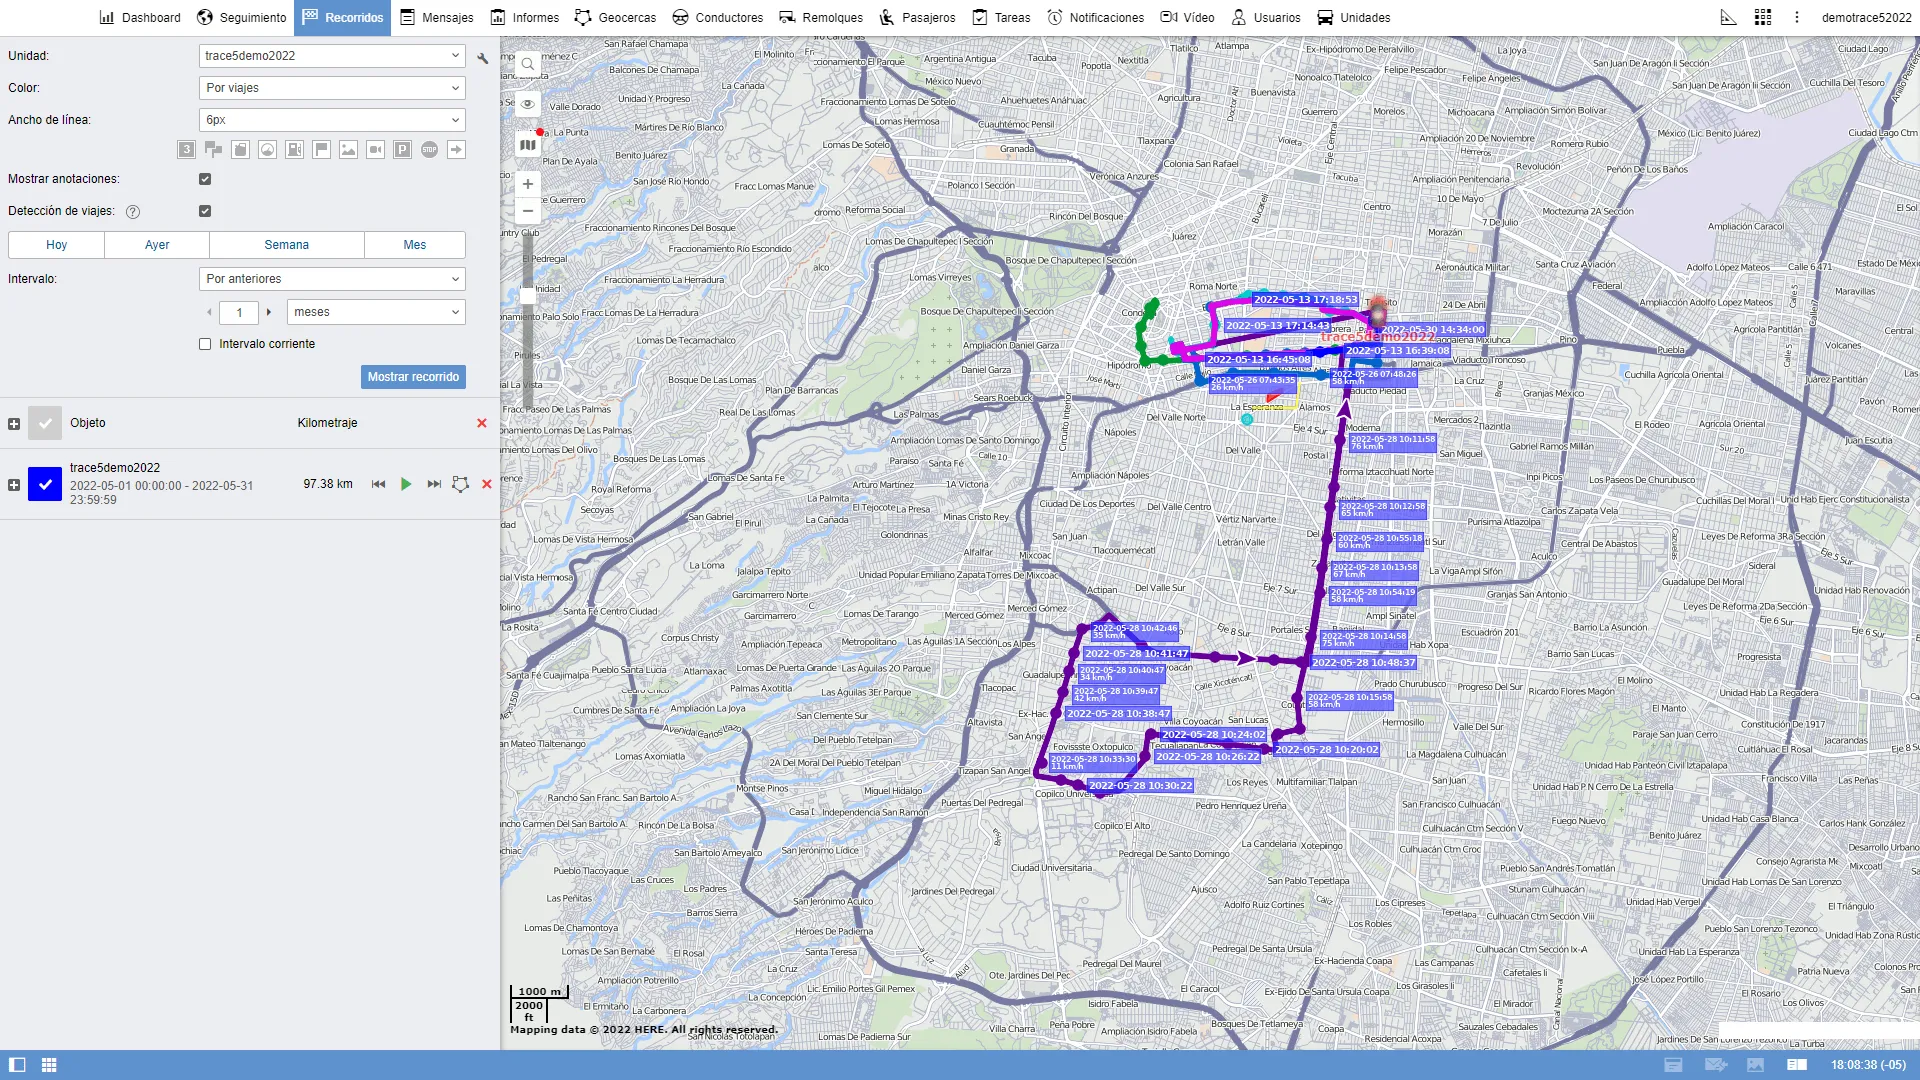Open the map layers selector icon
The height and width of the screenshot is (1080, 1920).
528,144
